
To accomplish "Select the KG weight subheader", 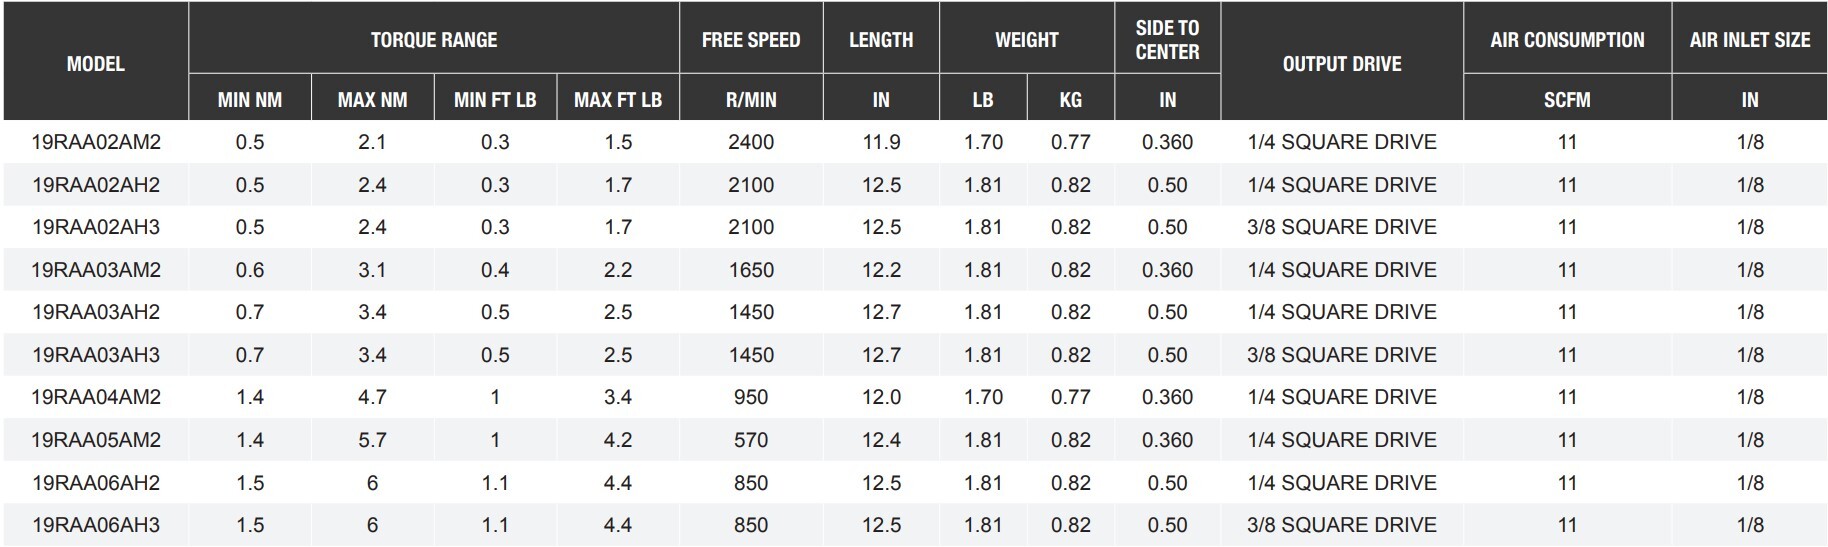I will pyautogui.click(x=1070, y=100).
